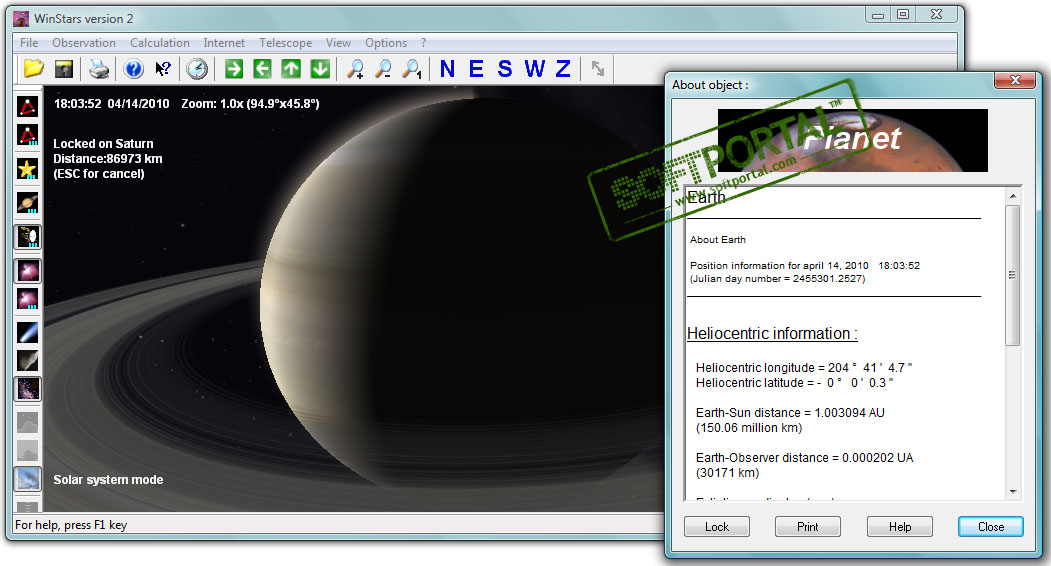Click the Close button in About object
The image size is (1051, 566).
tap(991, 527)
